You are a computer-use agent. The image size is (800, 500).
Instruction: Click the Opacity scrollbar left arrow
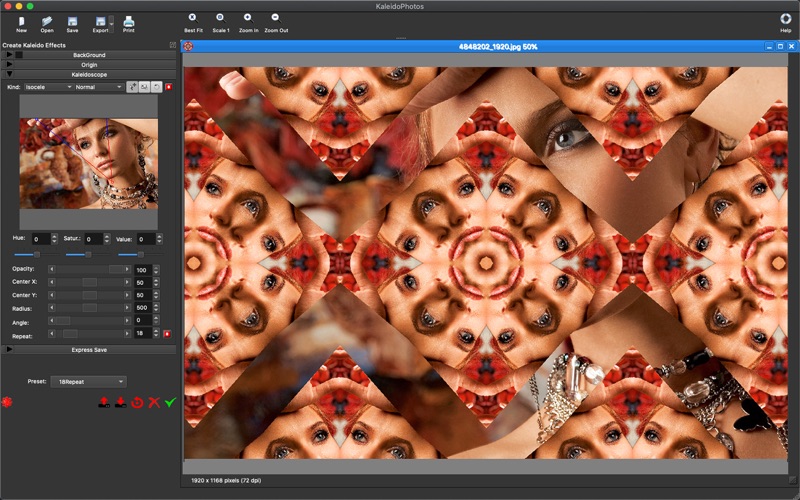click(x=52, y=269)
